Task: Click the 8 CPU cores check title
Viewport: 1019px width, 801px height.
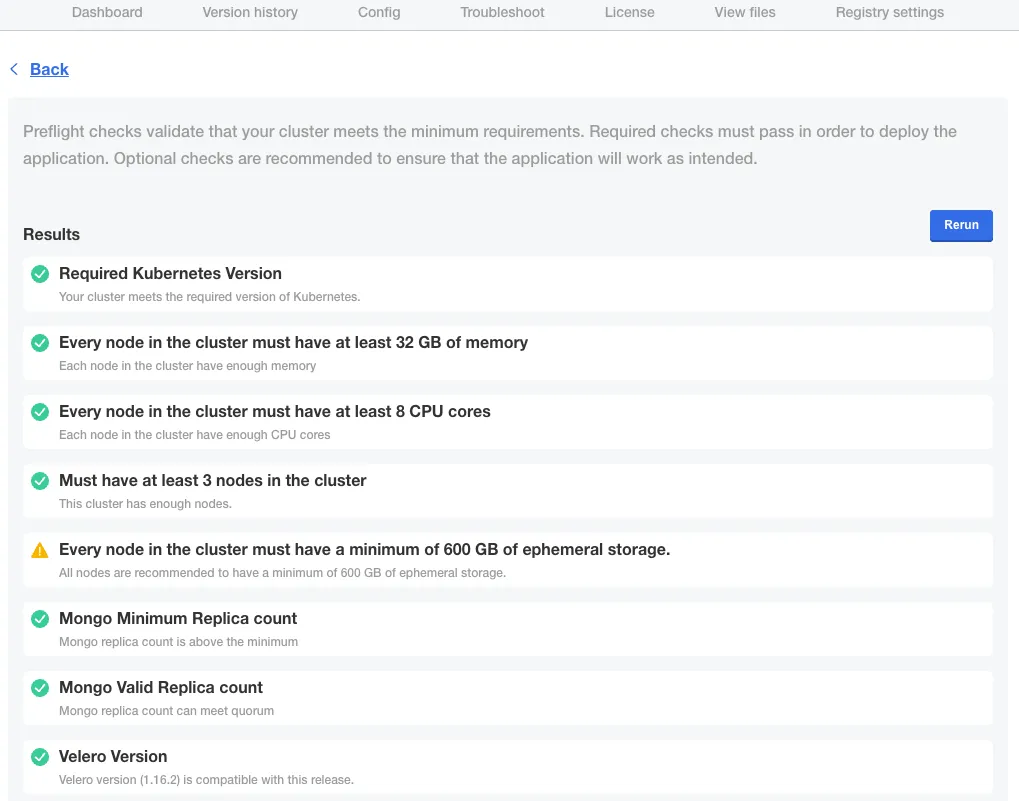Action: pyautogui.click(x=275, y=411)
